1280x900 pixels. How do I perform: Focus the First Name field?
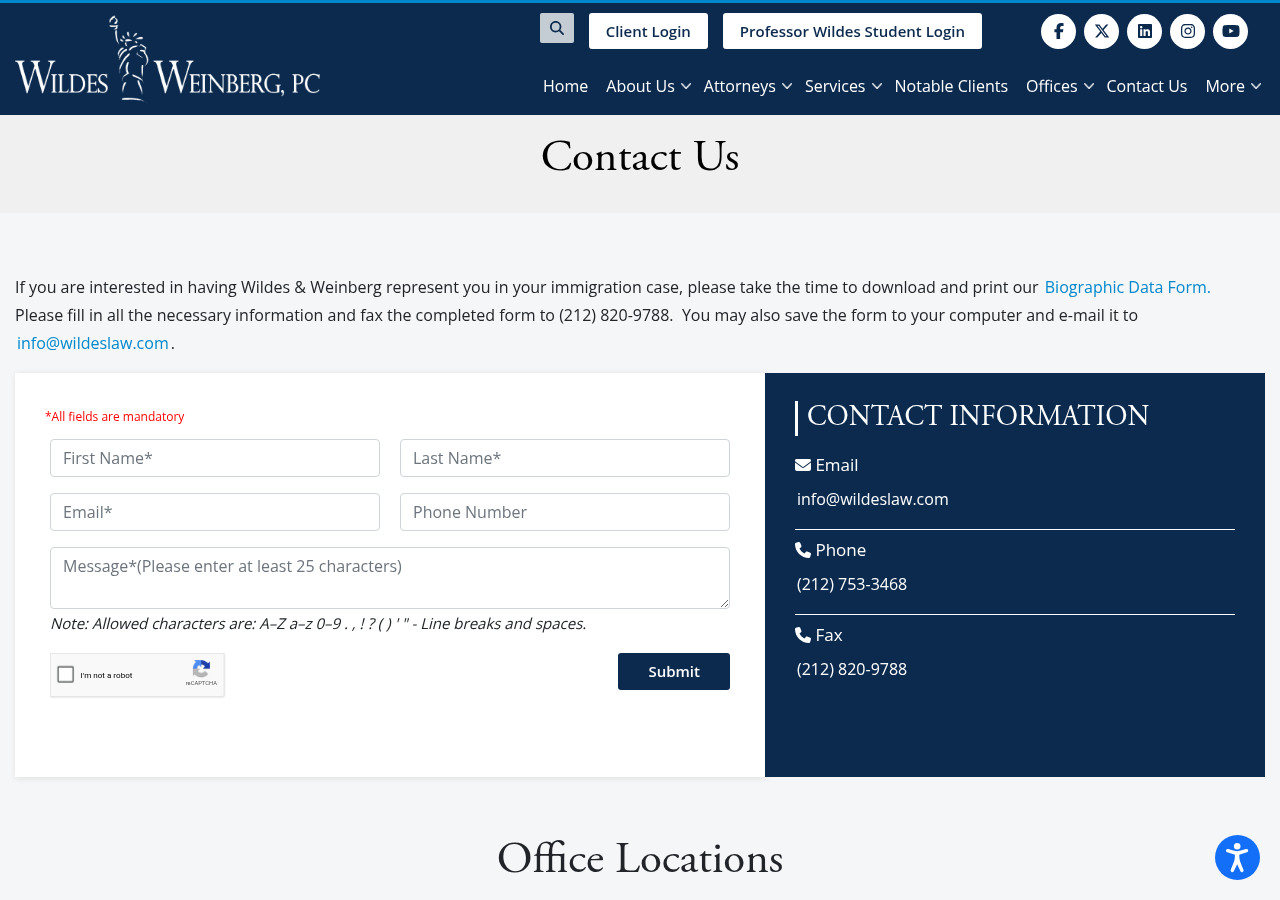coord(215,458)
